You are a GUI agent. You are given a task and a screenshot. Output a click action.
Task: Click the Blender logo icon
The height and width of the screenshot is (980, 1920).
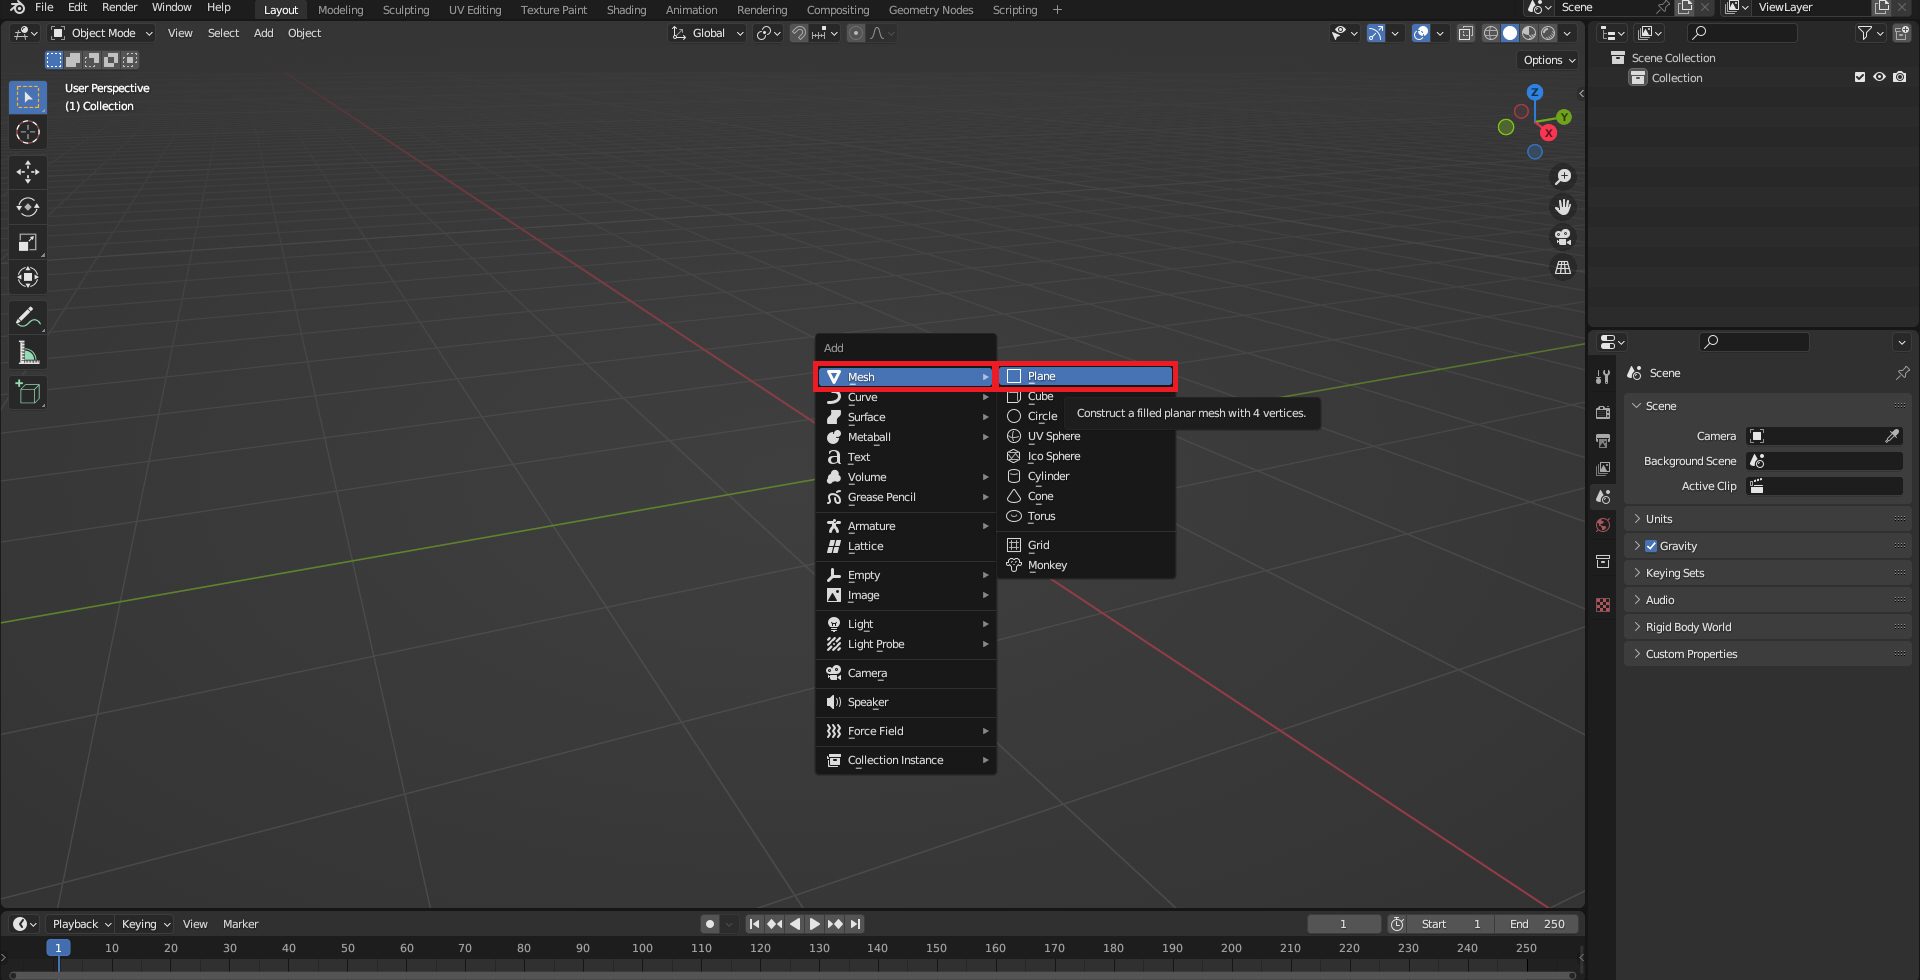pos(17,7)
